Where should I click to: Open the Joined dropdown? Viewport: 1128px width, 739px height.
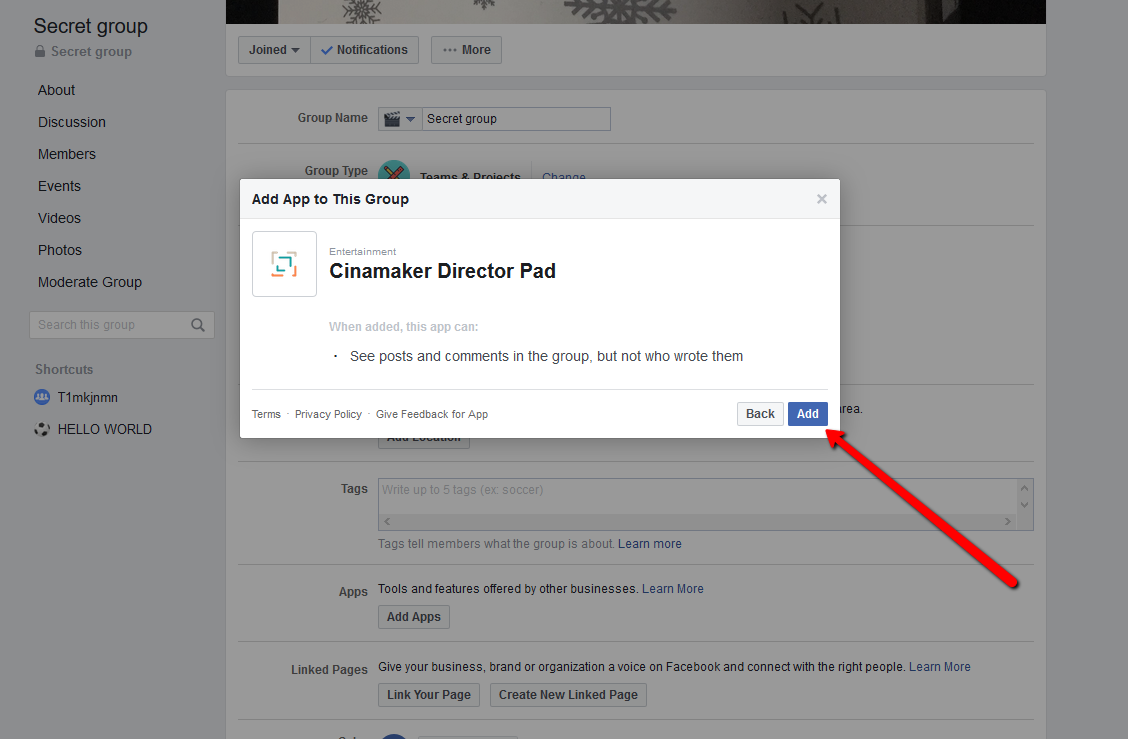click(x=274, y=50)
